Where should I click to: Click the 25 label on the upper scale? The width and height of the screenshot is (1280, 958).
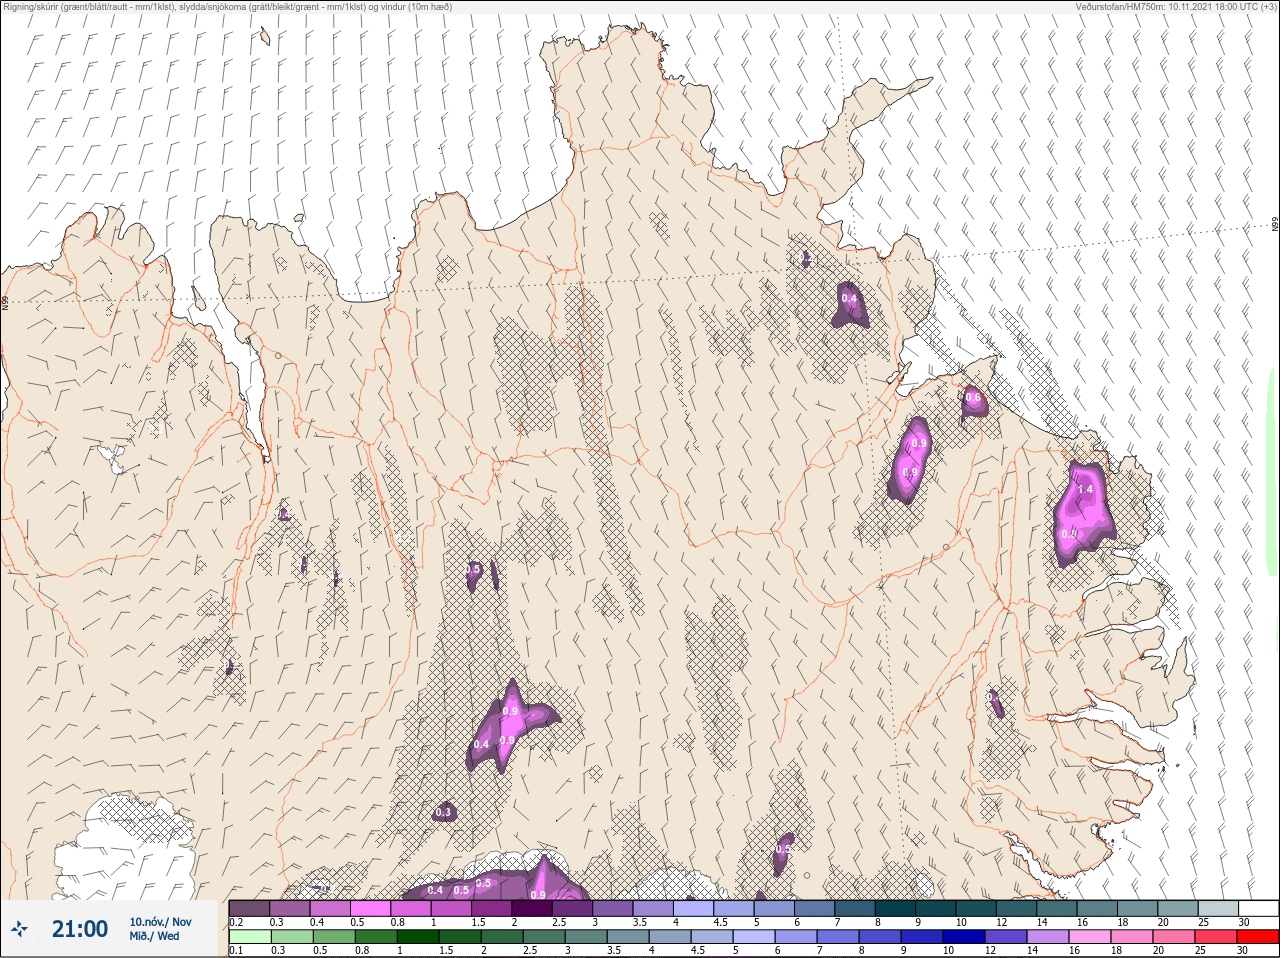tap(1202, 921)
